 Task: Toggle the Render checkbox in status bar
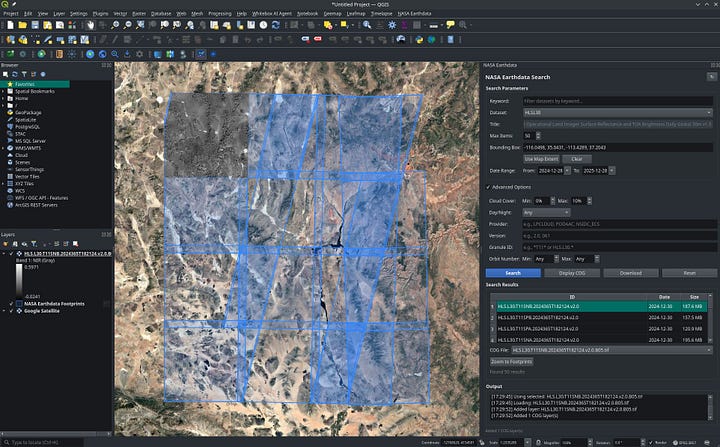(x=651, y=443)
